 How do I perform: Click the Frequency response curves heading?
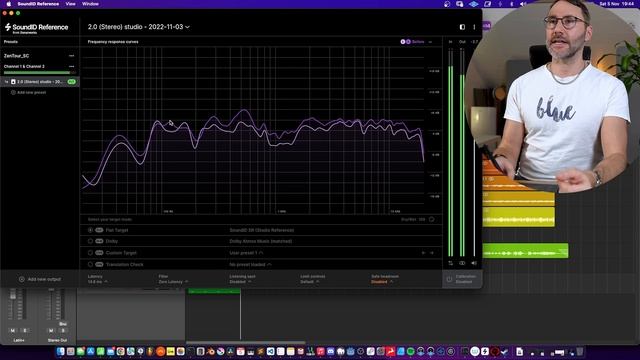pos(113,42)
